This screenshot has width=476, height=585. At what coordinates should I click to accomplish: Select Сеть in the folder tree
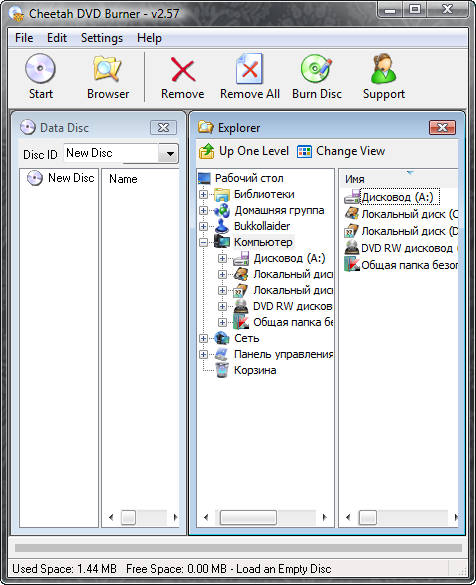coord(247,338)
